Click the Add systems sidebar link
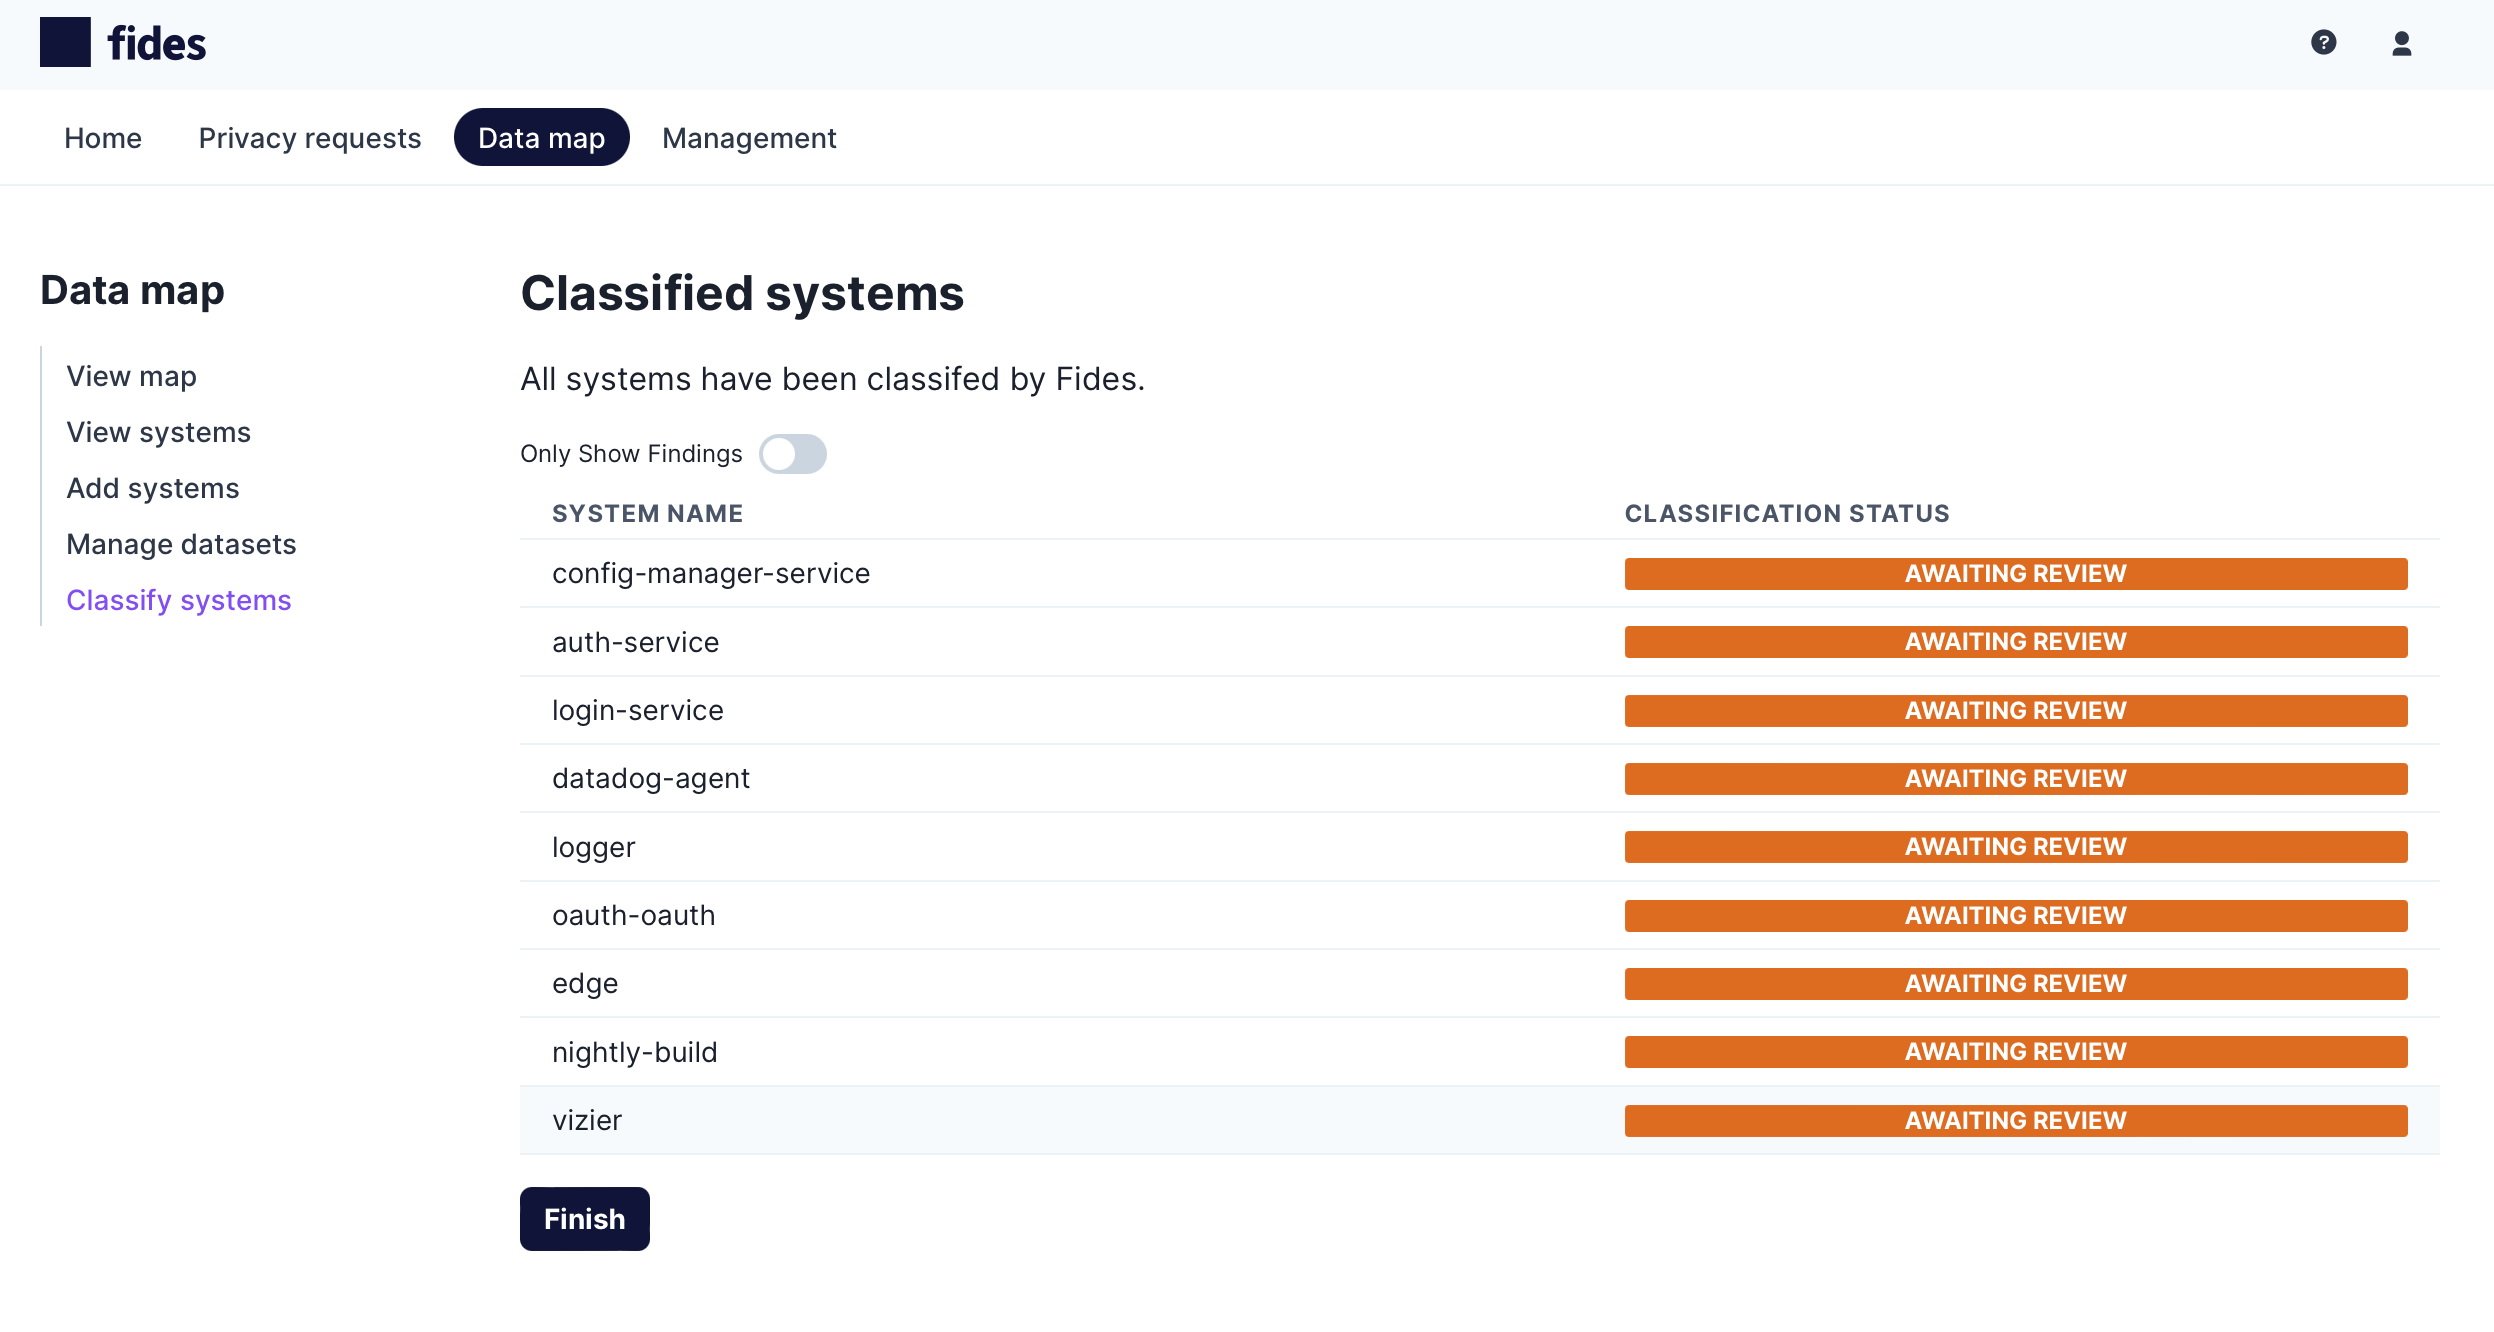 [153, 486]
